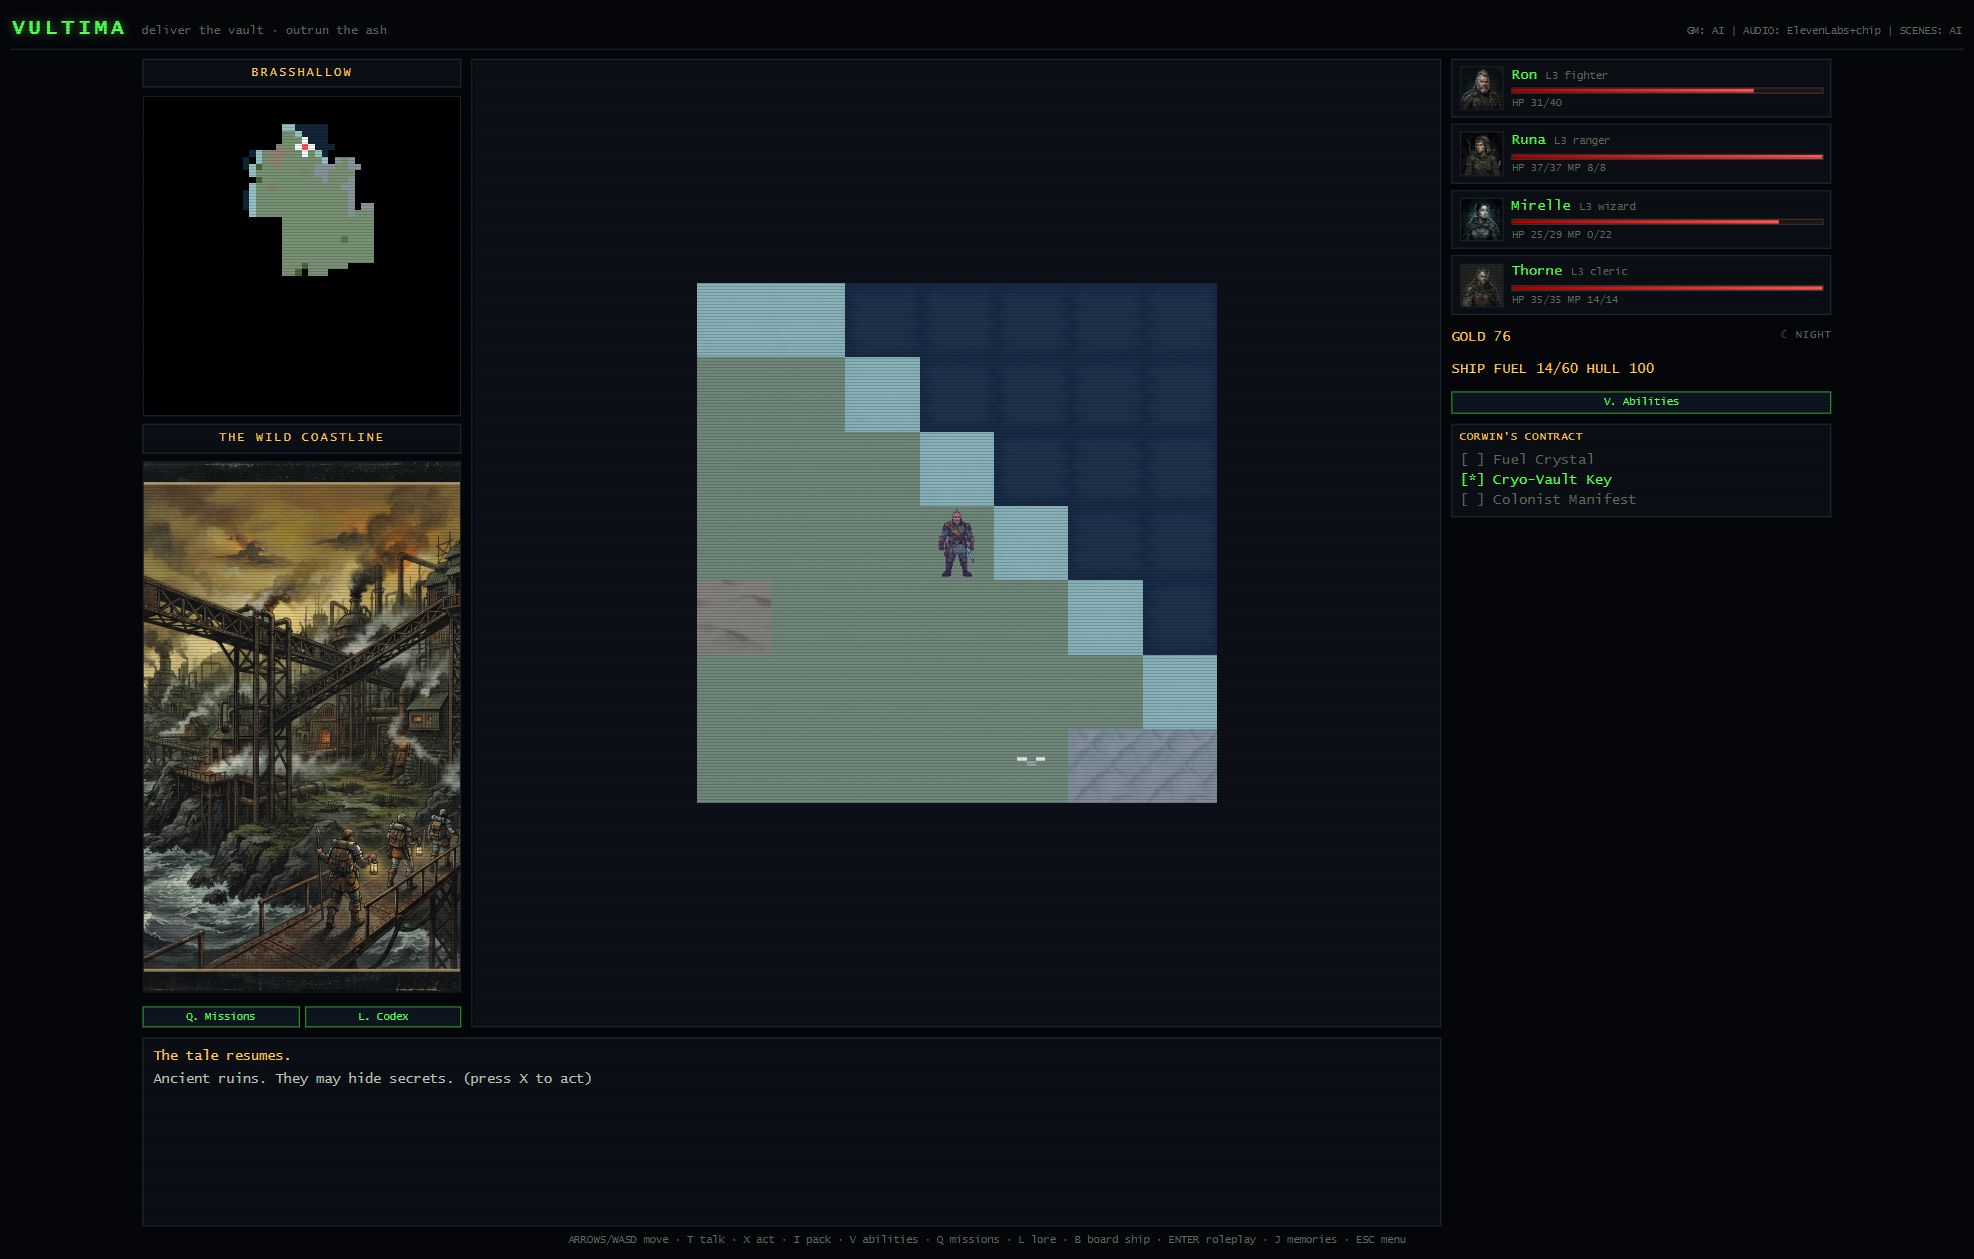This screenshot has width=1974, height=1259.
Task: Click the stone ruins tile at map corner
Action: 1142,766
